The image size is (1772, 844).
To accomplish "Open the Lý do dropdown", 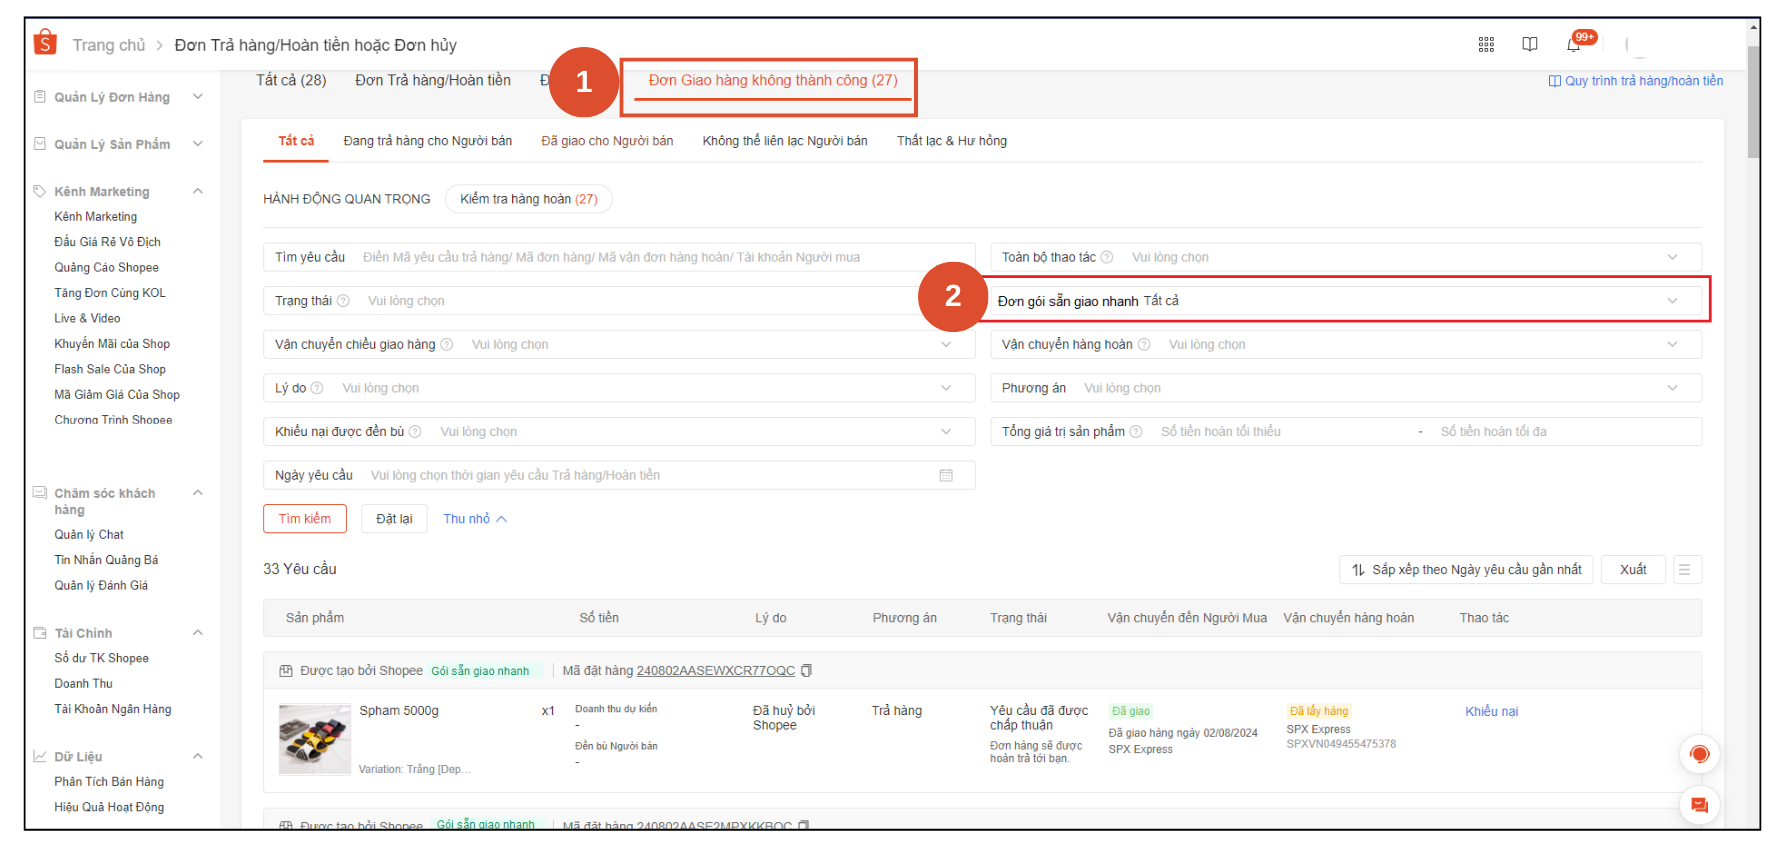I will click(946, 388).
